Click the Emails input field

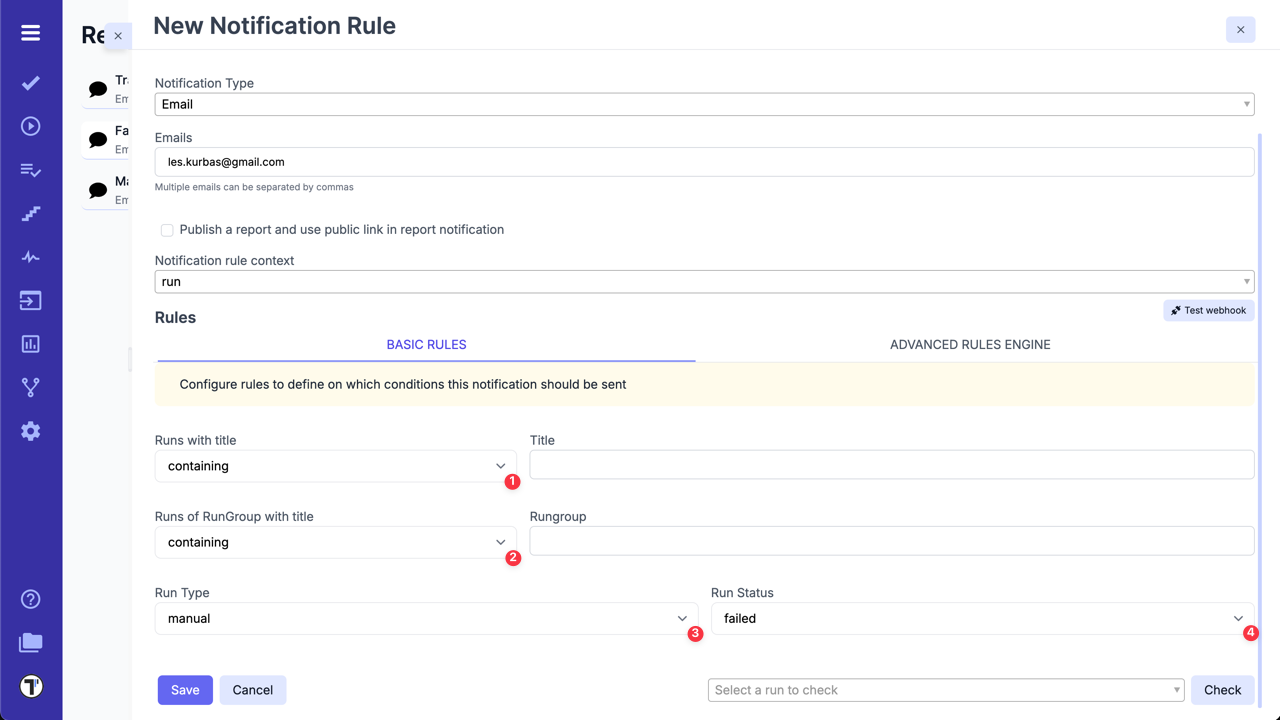tap(703, 161)
